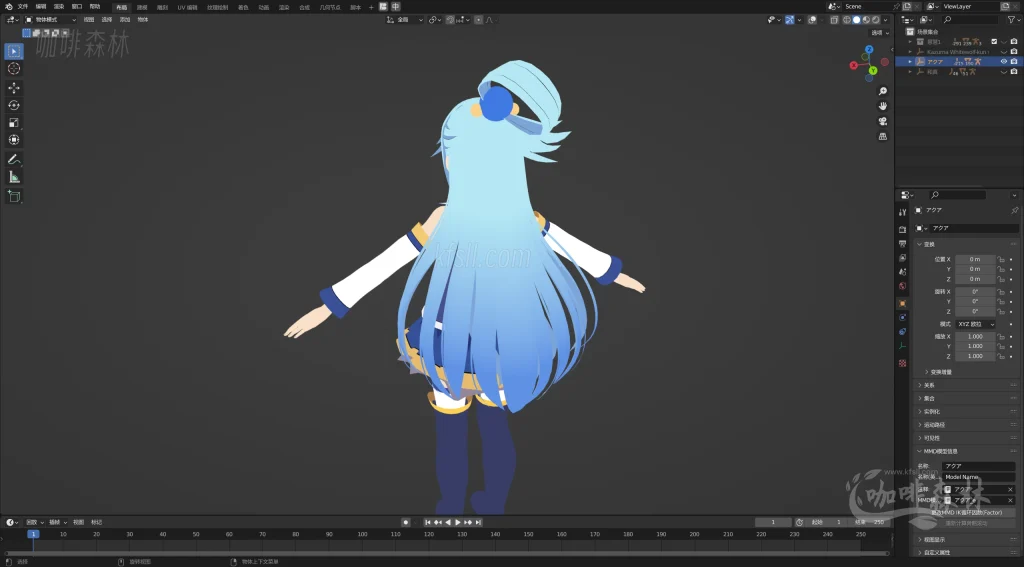Screen dimensions: 1024x567
Task: Switch to Rendered shading mode
Action: (x=875, y=20)
